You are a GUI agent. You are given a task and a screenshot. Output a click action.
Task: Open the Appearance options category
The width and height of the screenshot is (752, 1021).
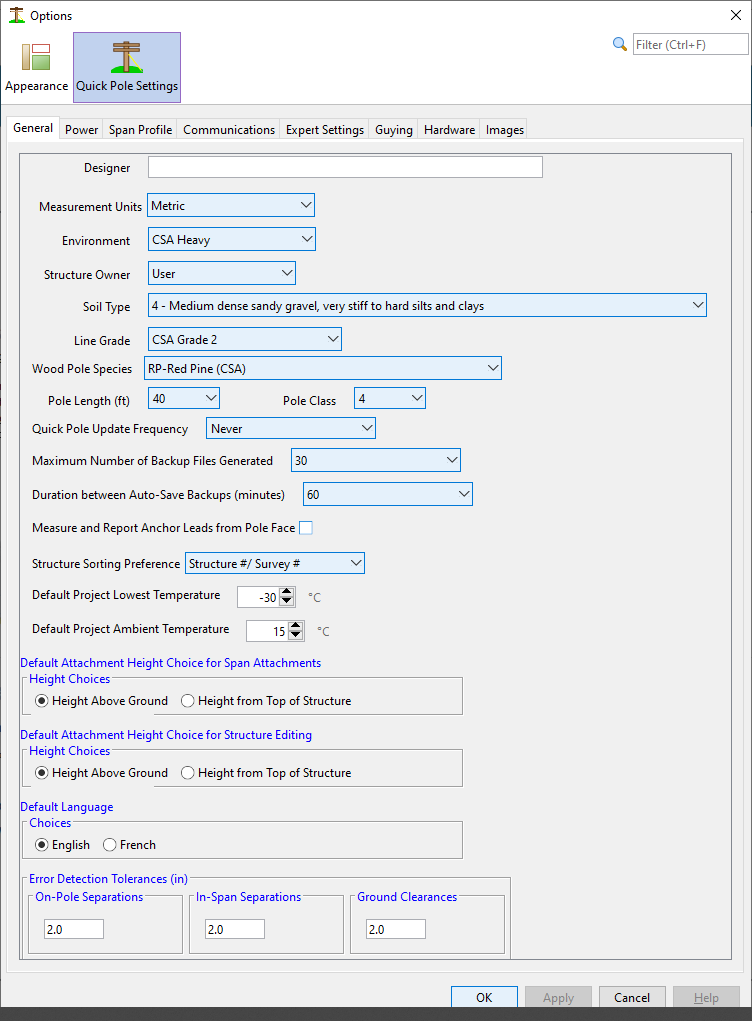pos(36,67)
